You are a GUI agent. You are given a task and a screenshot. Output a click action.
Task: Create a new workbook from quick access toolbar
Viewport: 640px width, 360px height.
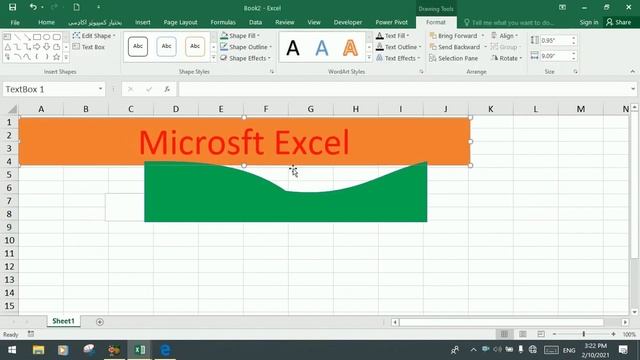click(x=76, y=7)
